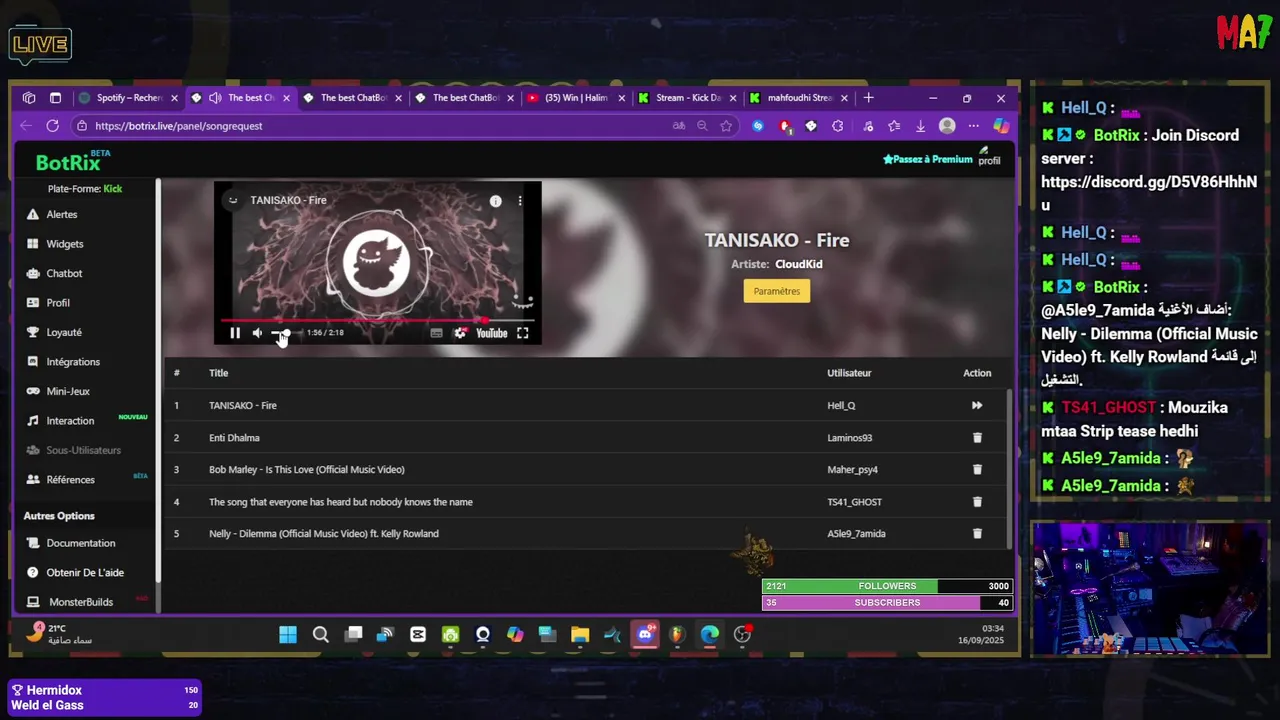
Task: Skip the TANISAKO - Fire song
Action: [x=977, y=405]
